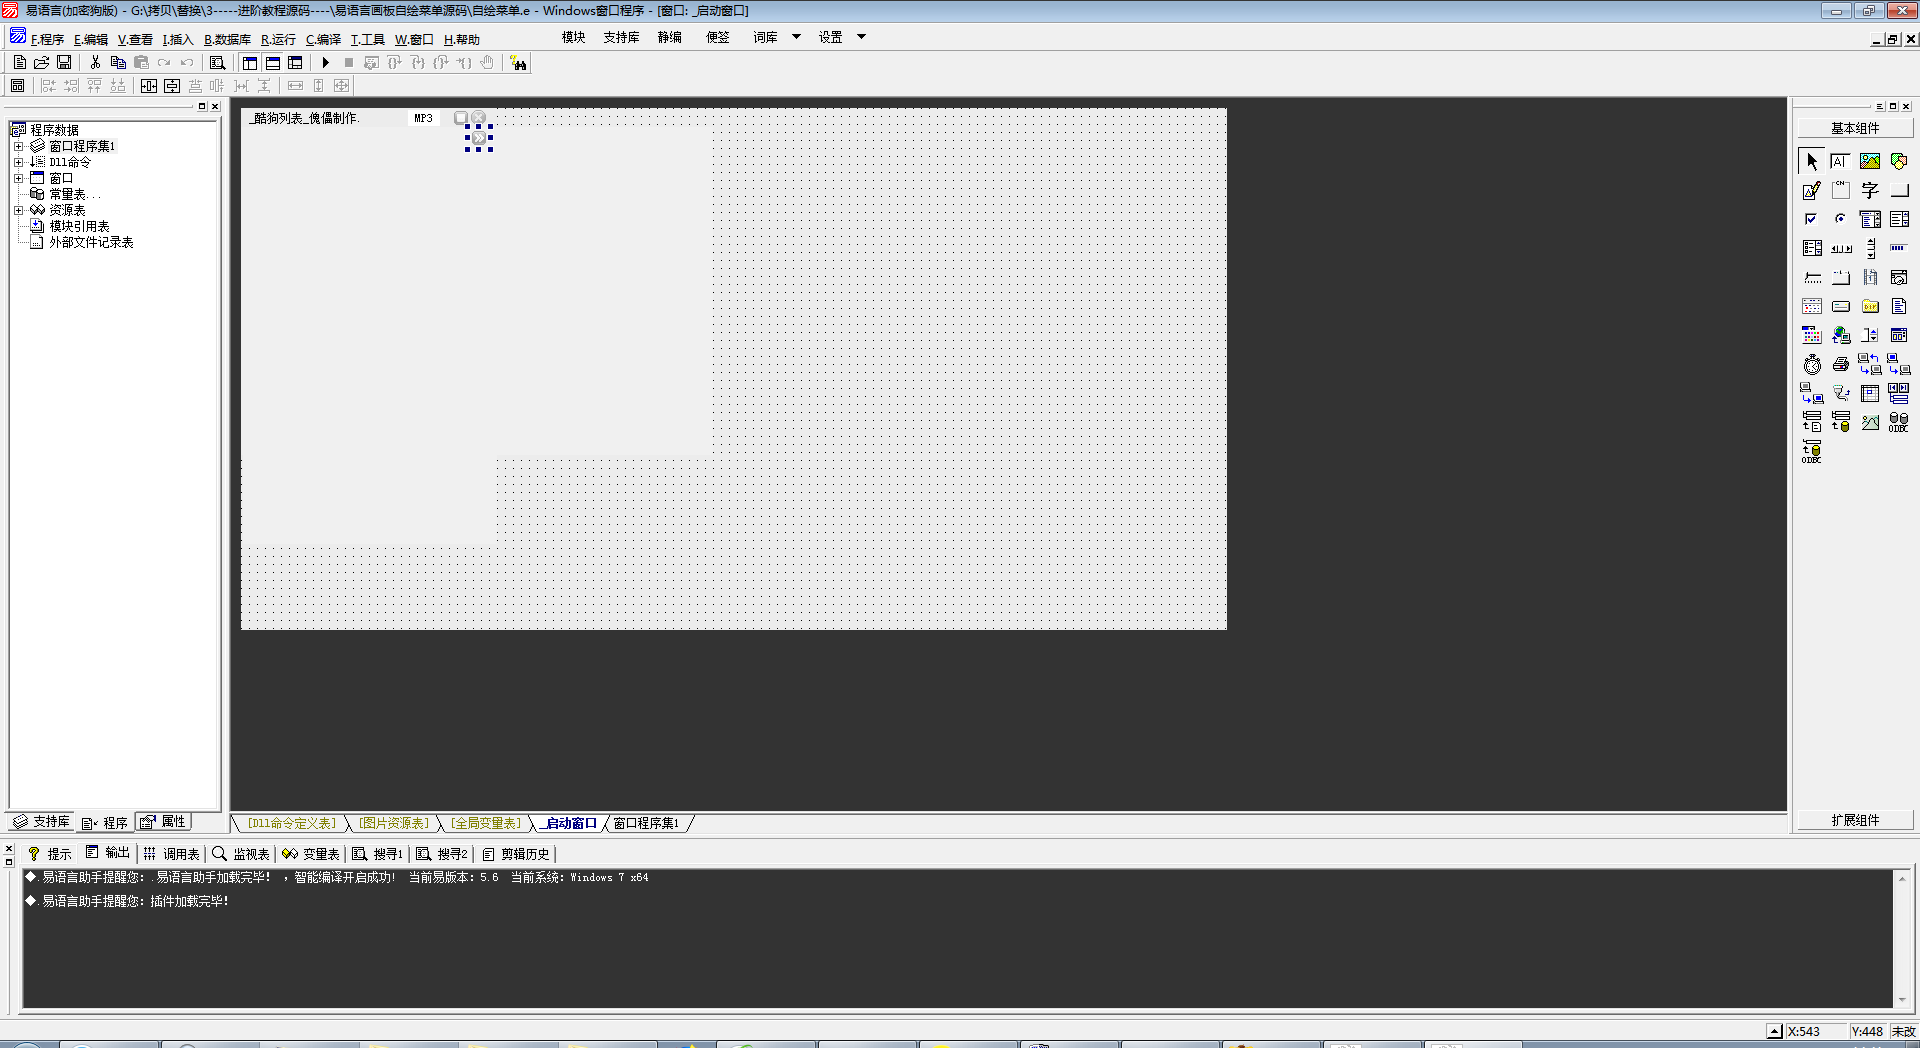Image resolution: width=1920 pixels, height=1048 pixels.
Task: Switch to the [Dll命令定义表] tab
Action: tap(292, 824)
